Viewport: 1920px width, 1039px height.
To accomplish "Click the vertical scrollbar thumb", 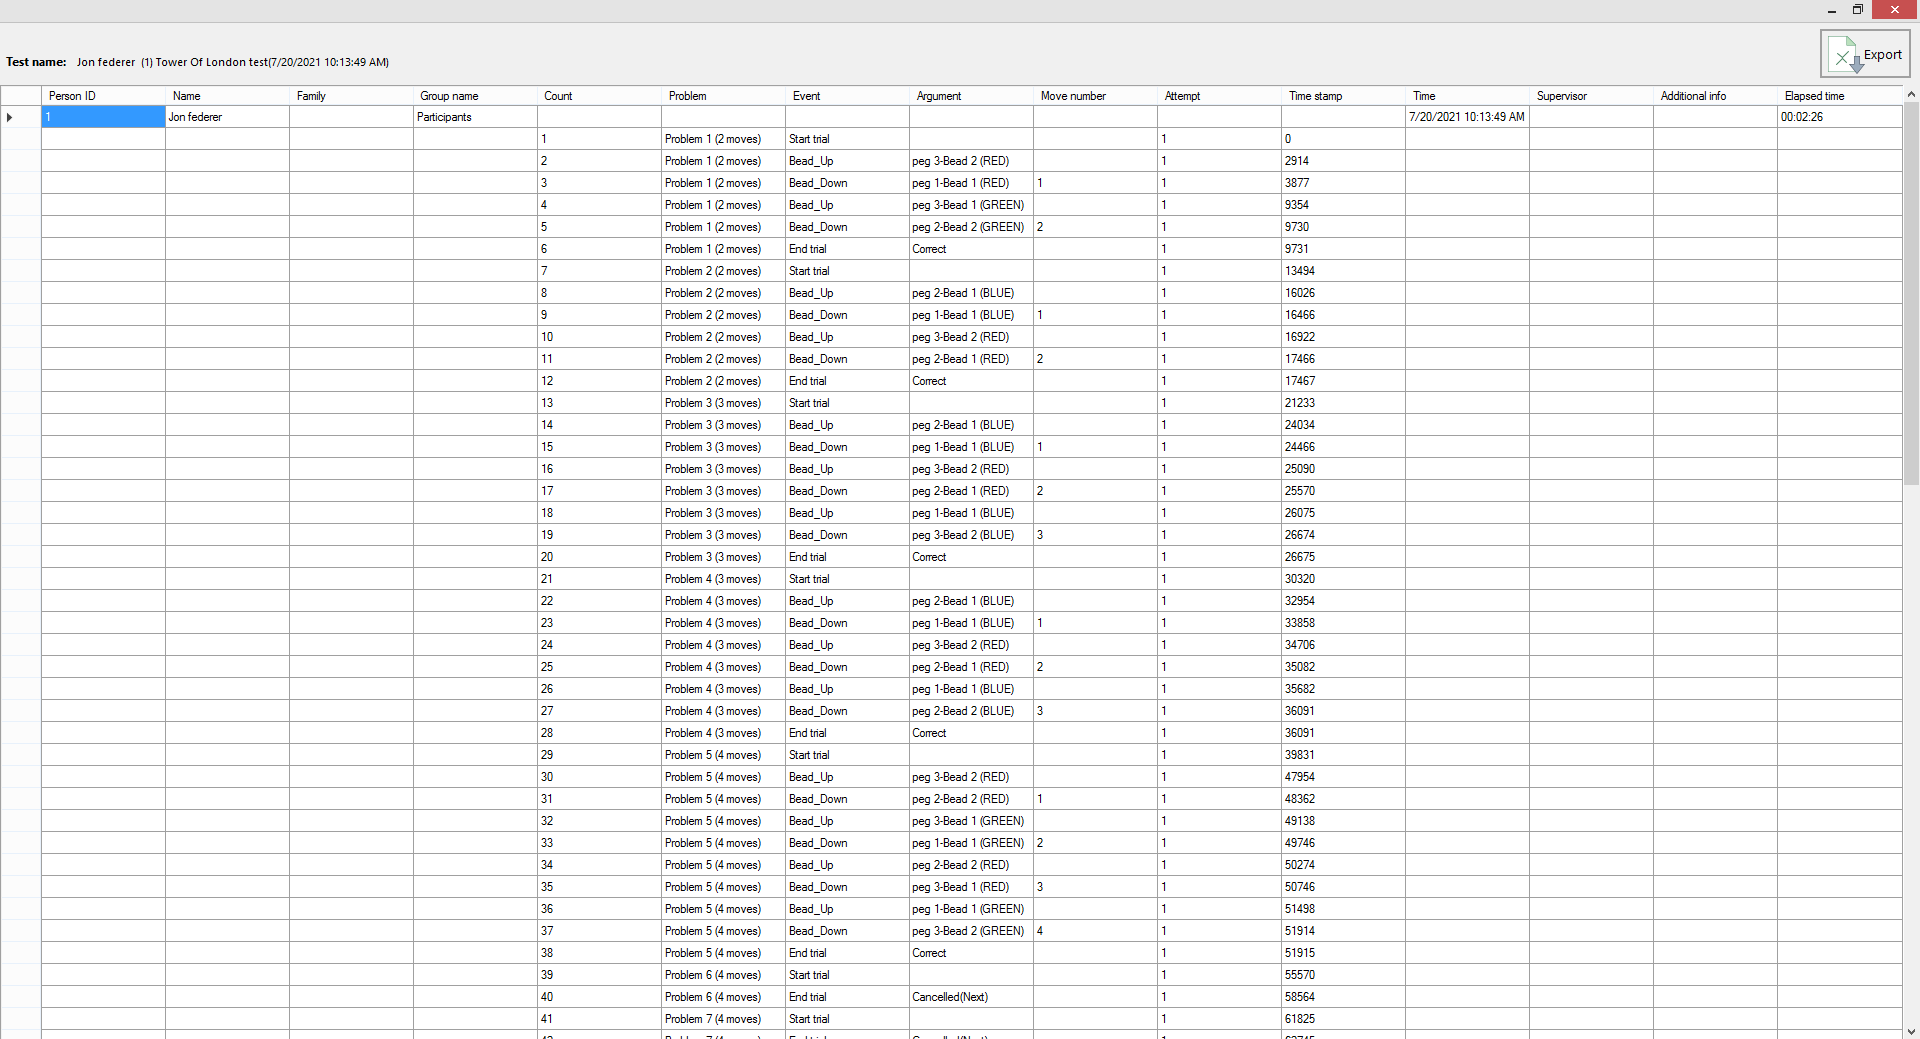I will 1911,295.
